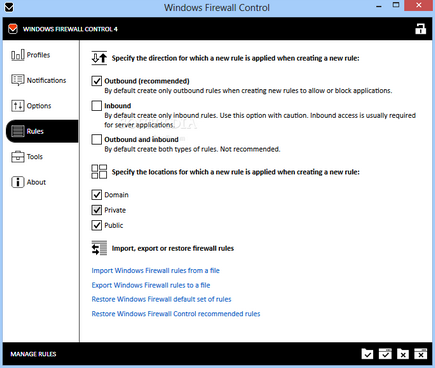Screen dimensions: 435x368
Task: Click second checkmark window icon in bottom bar
Action: [385, 354]
